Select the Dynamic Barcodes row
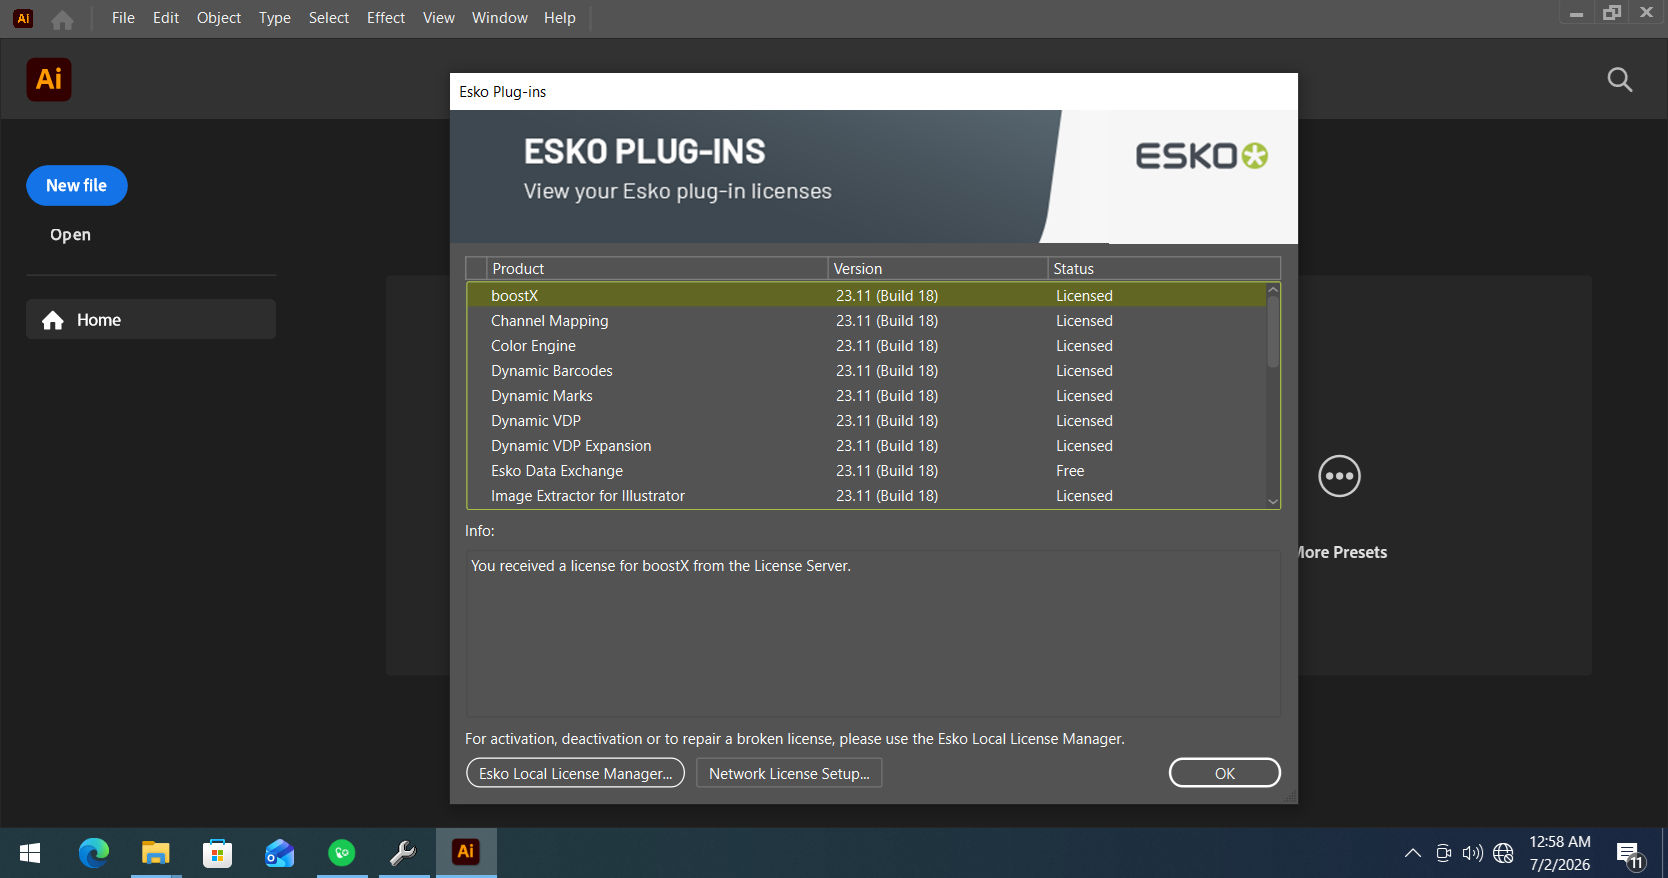The image size is (1668, 878). click(867, 371)
